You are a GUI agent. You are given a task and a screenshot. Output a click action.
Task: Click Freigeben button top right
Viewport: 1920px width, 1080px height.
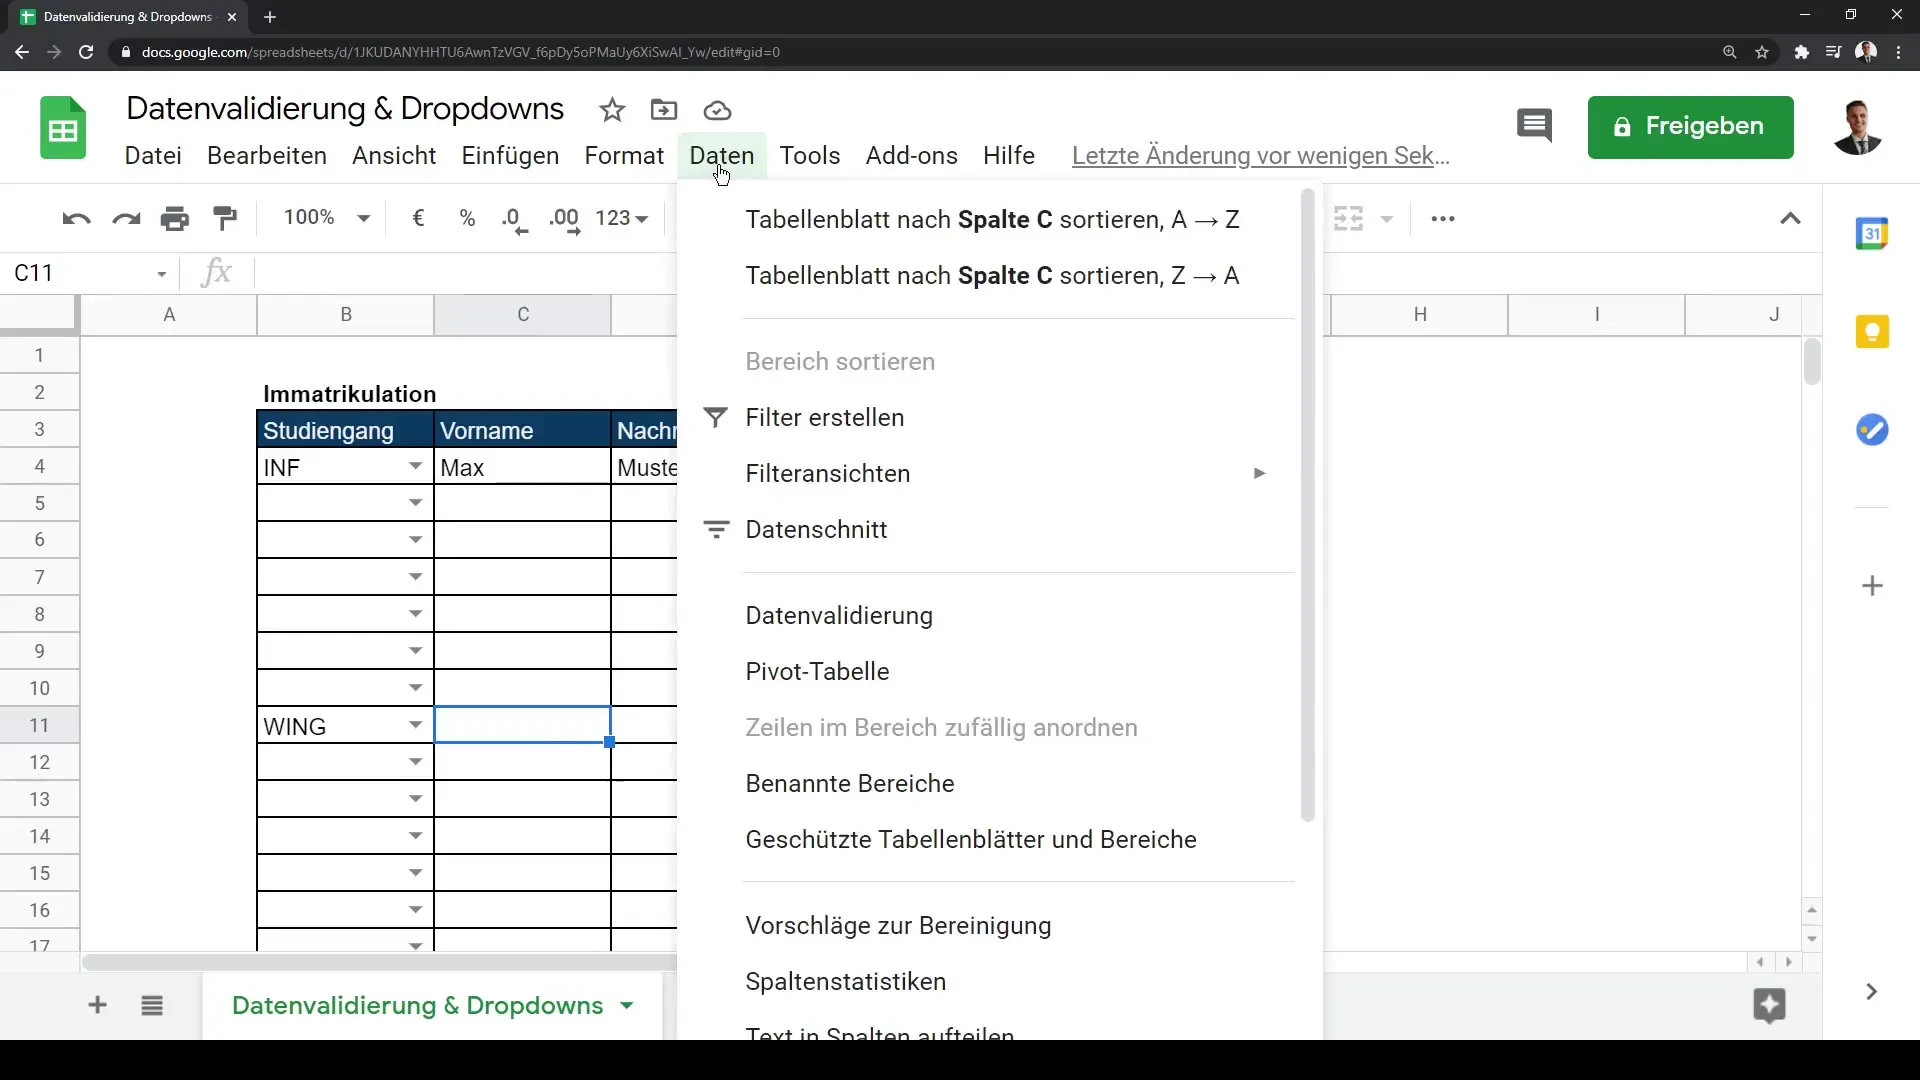1691,125
